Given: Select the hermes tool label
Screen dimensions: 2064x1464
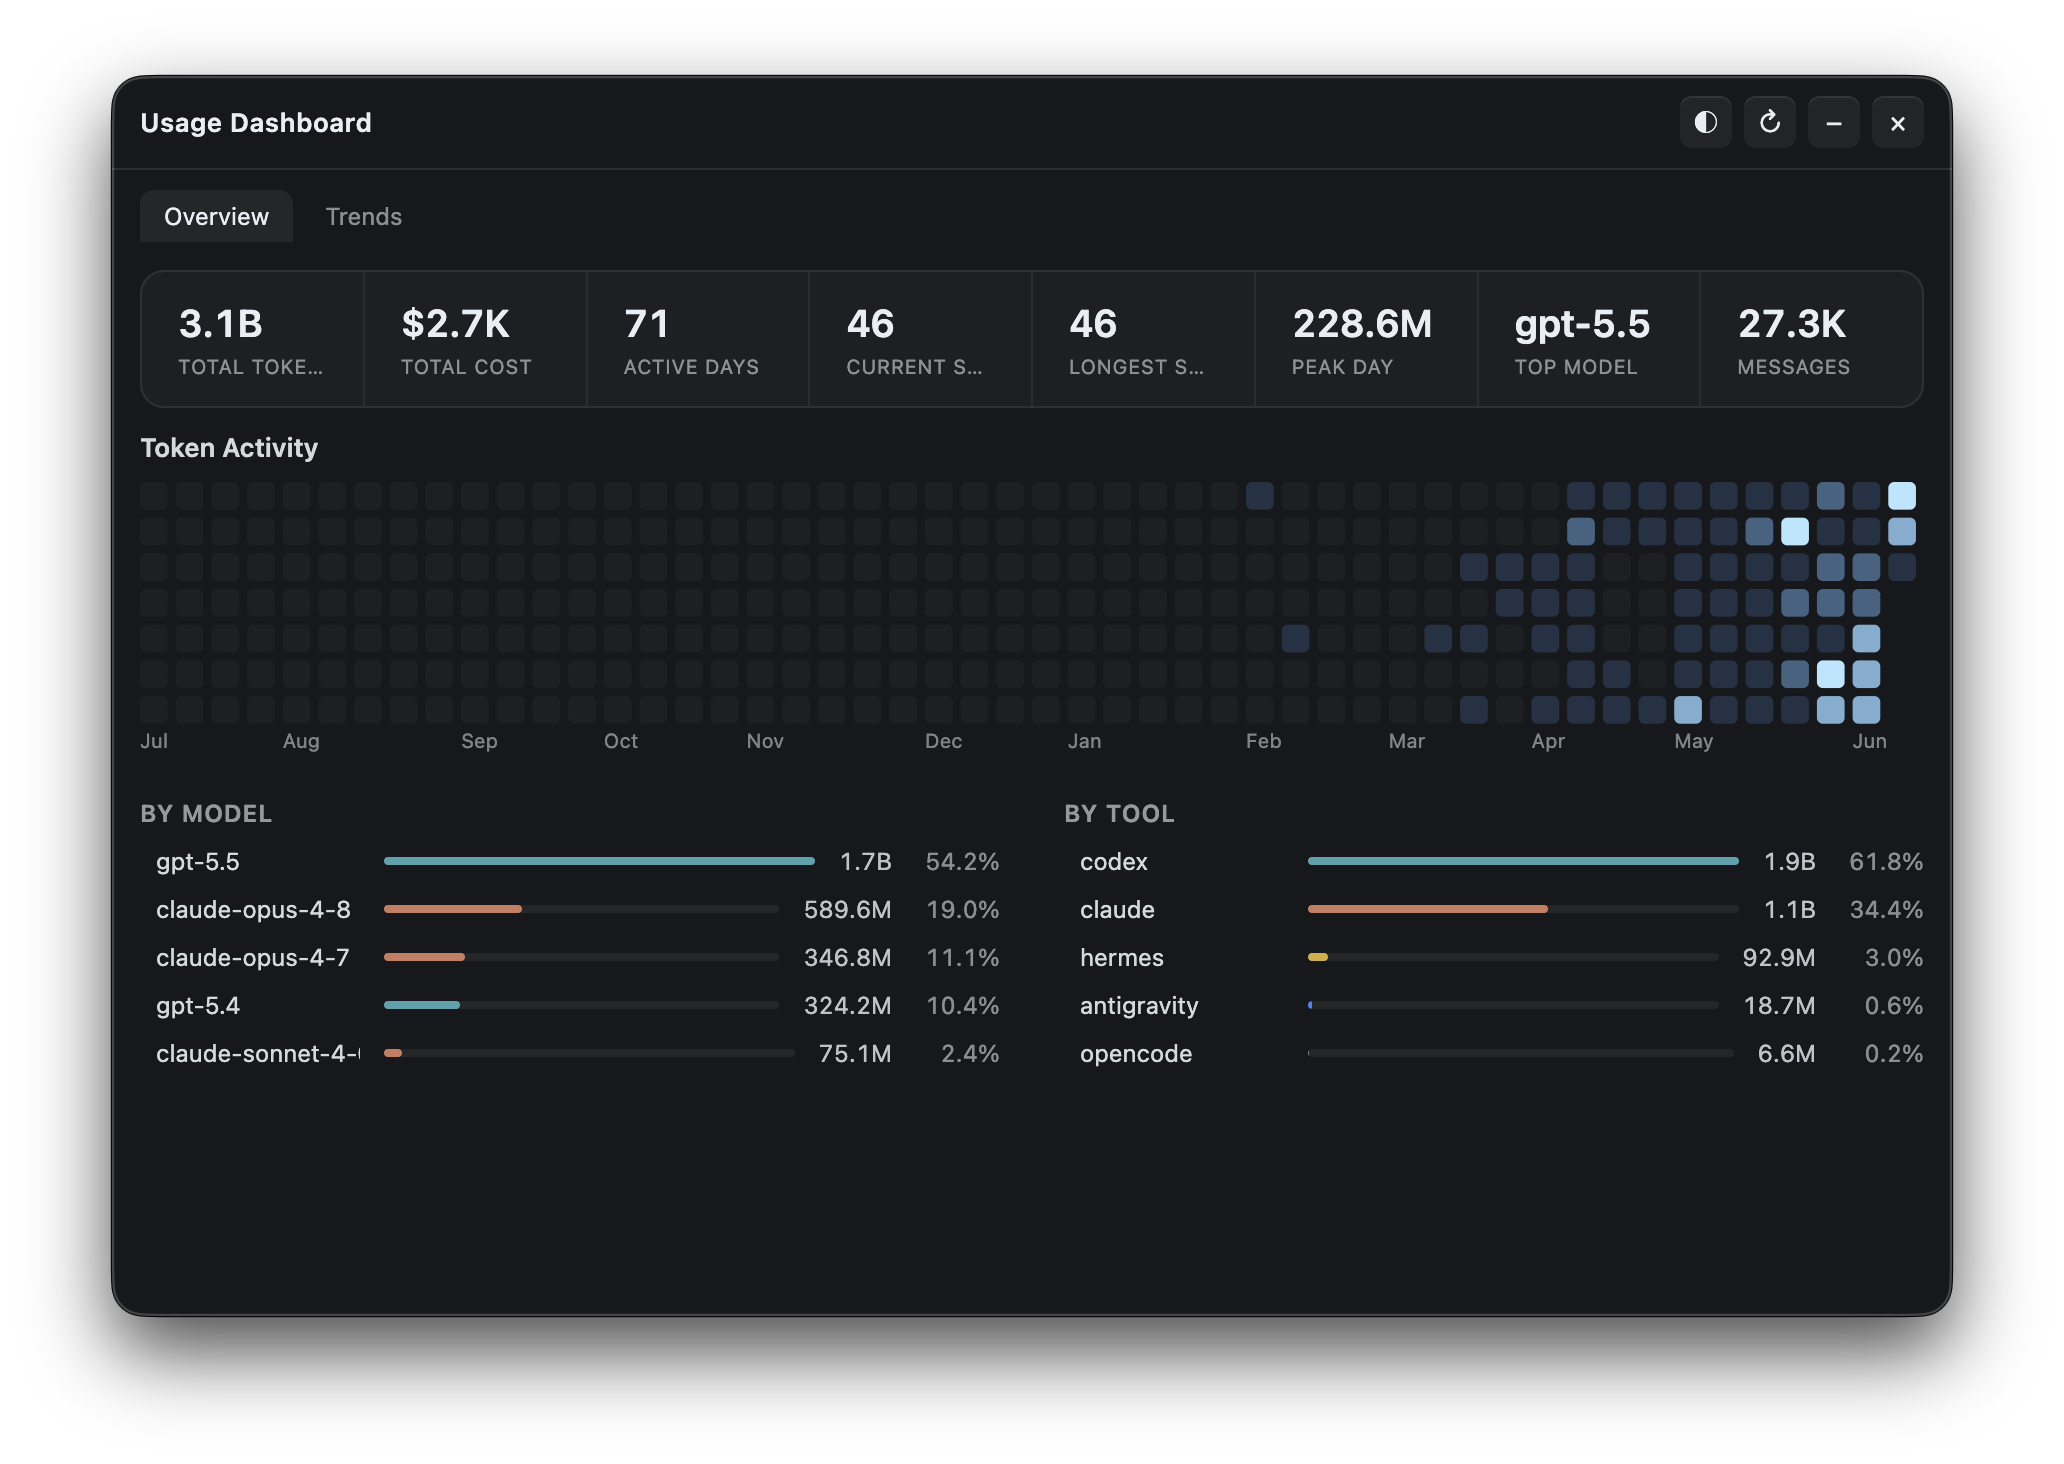Looking at the screenshot, I should pos(1121,957).
